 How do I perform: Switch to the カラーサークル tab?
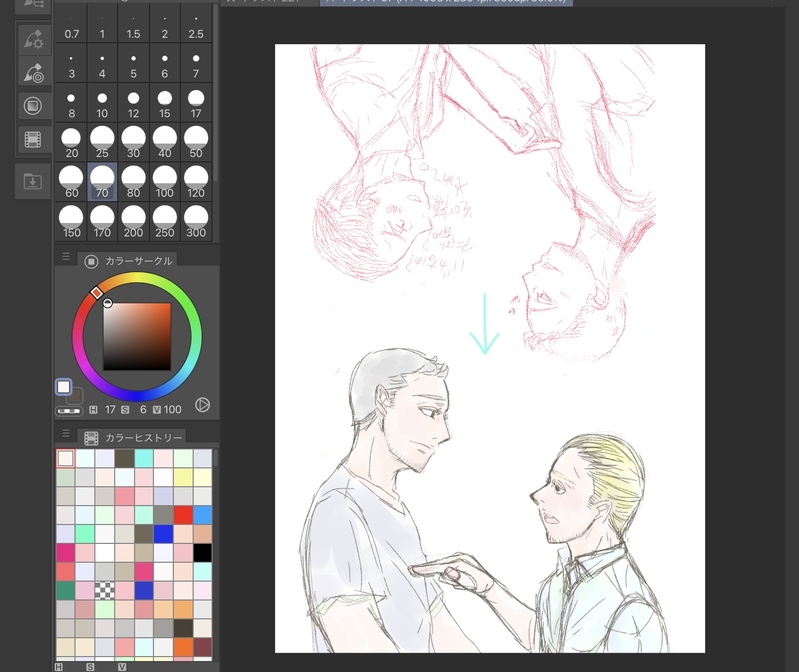click(128, 261)
